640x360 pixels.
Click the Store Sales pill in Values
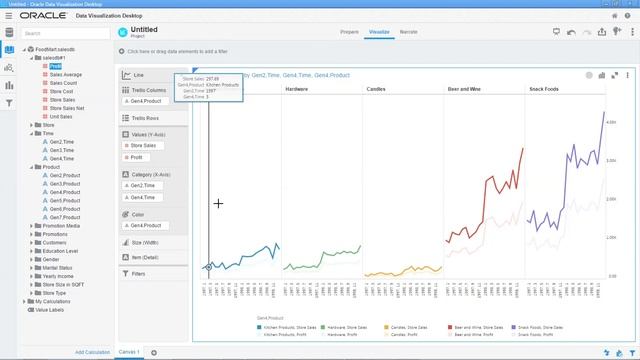point(143,145)
